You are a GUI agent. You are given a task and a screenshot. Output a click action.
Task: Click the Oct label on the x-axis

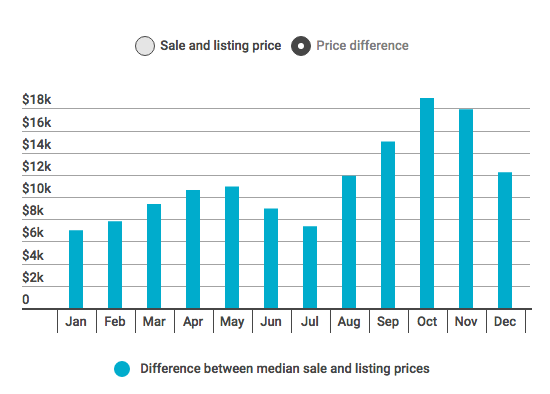click(427, 321)
